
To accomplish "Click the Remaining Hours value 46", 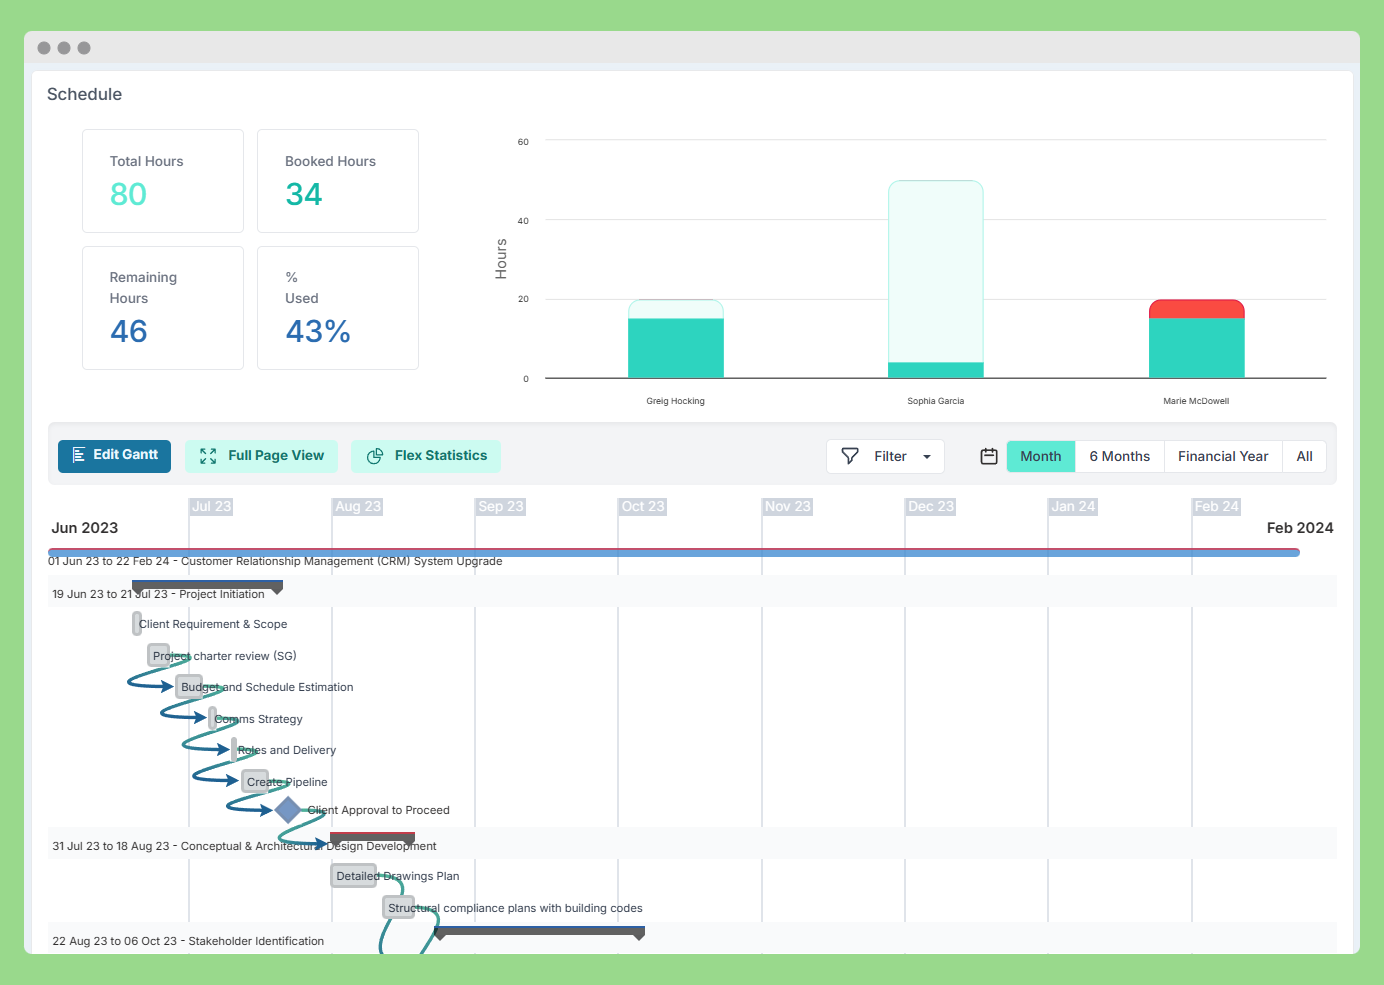I will pyautogui.click(x=129, y=331).
